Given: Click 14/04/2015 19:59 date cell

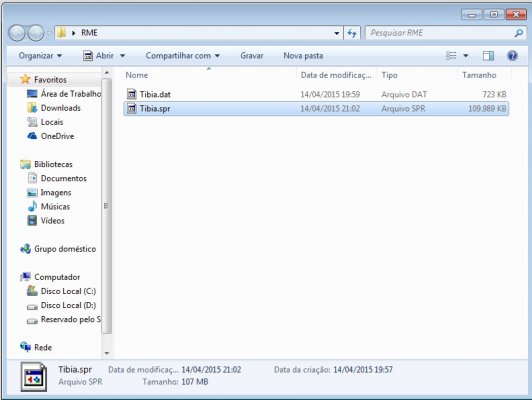Looking at the screenshot, I should point(330,94).
